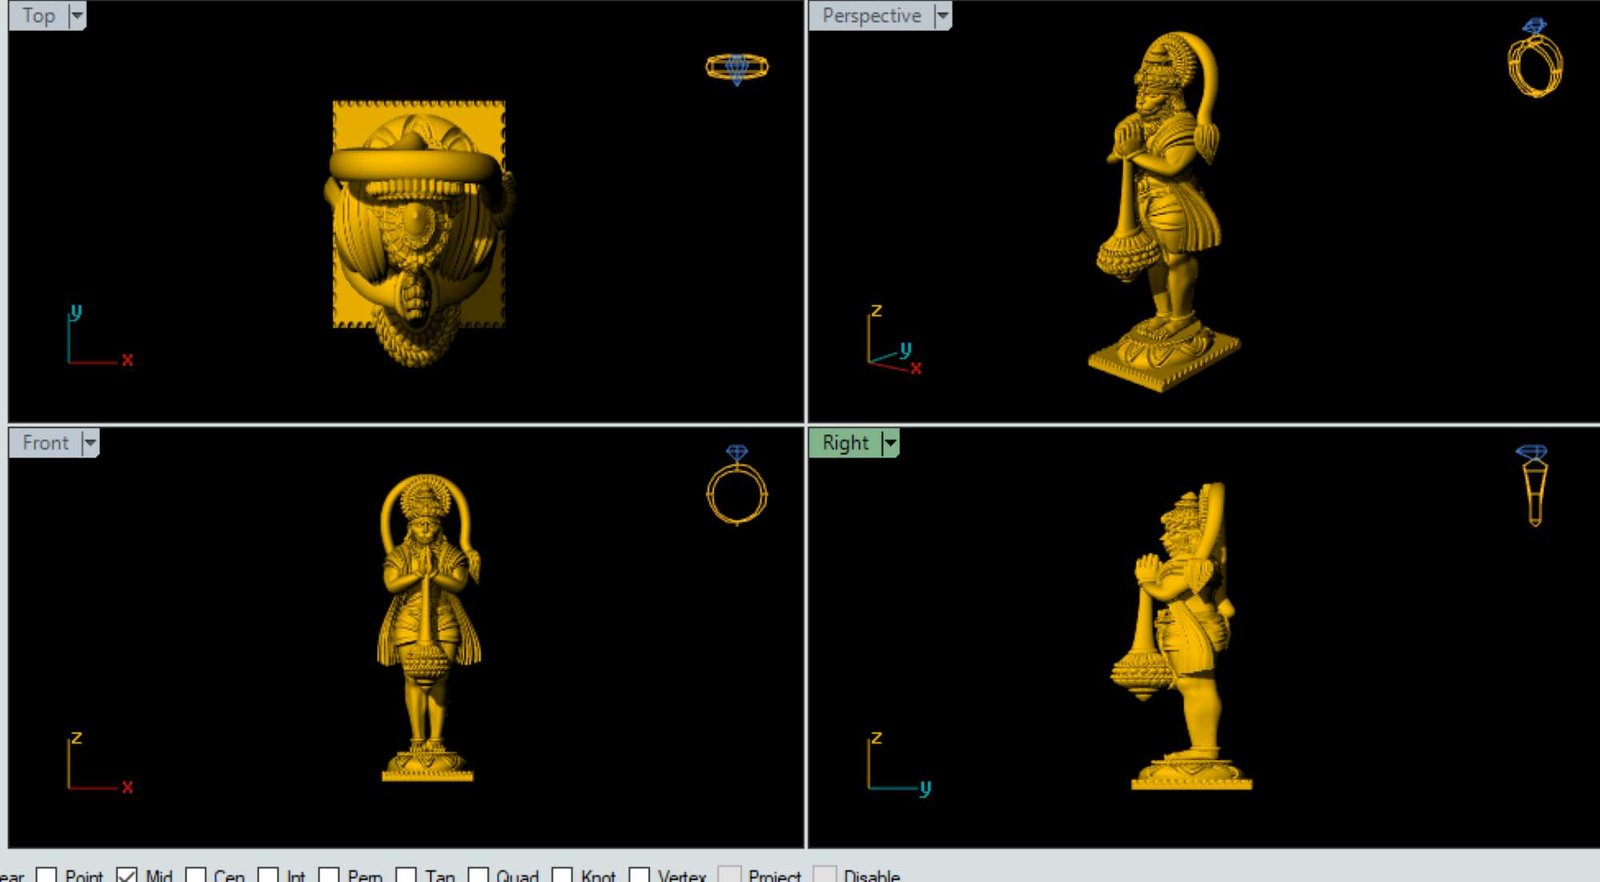Enable the Vertex snap checkbox
Viewport: 1600px width, 882px height.
click(x=640, y=876)
